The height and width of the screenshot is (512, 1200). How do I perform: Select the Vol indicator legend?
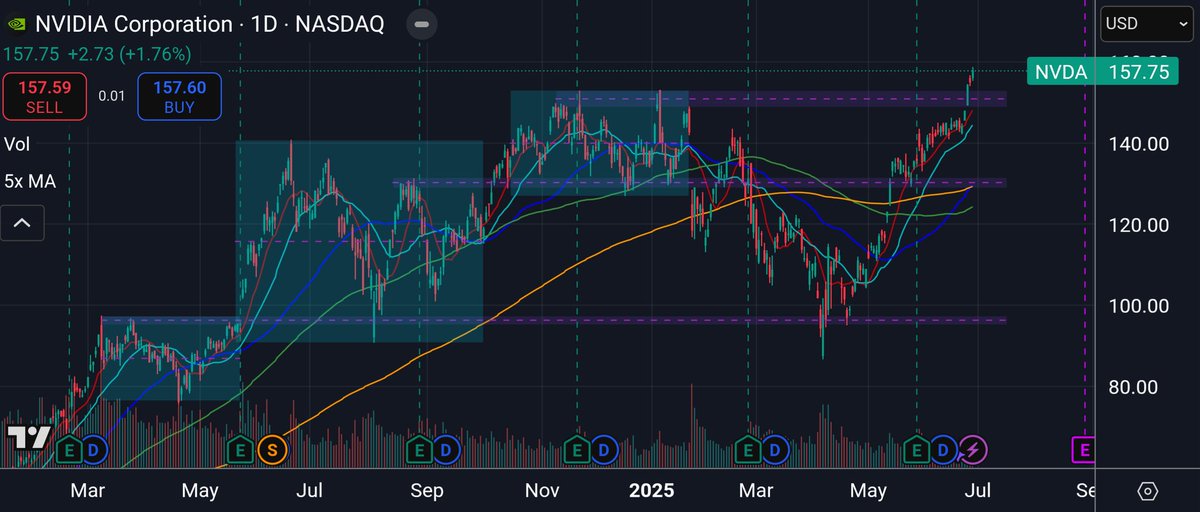(x=17, y=144)
